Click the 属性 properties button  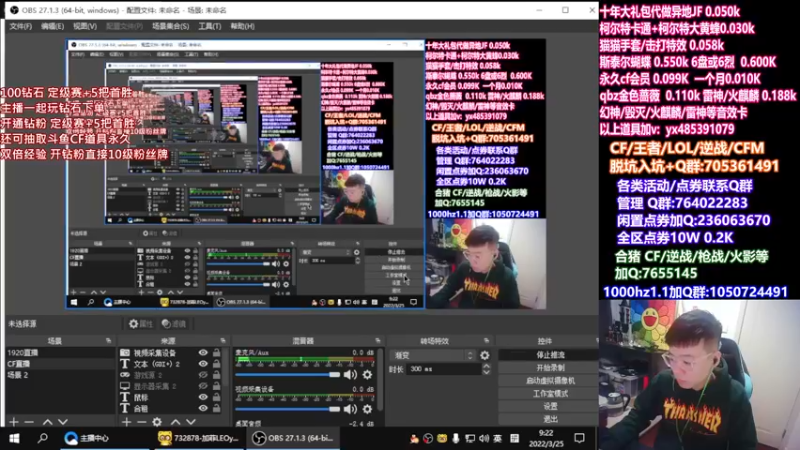coord(140,323)
